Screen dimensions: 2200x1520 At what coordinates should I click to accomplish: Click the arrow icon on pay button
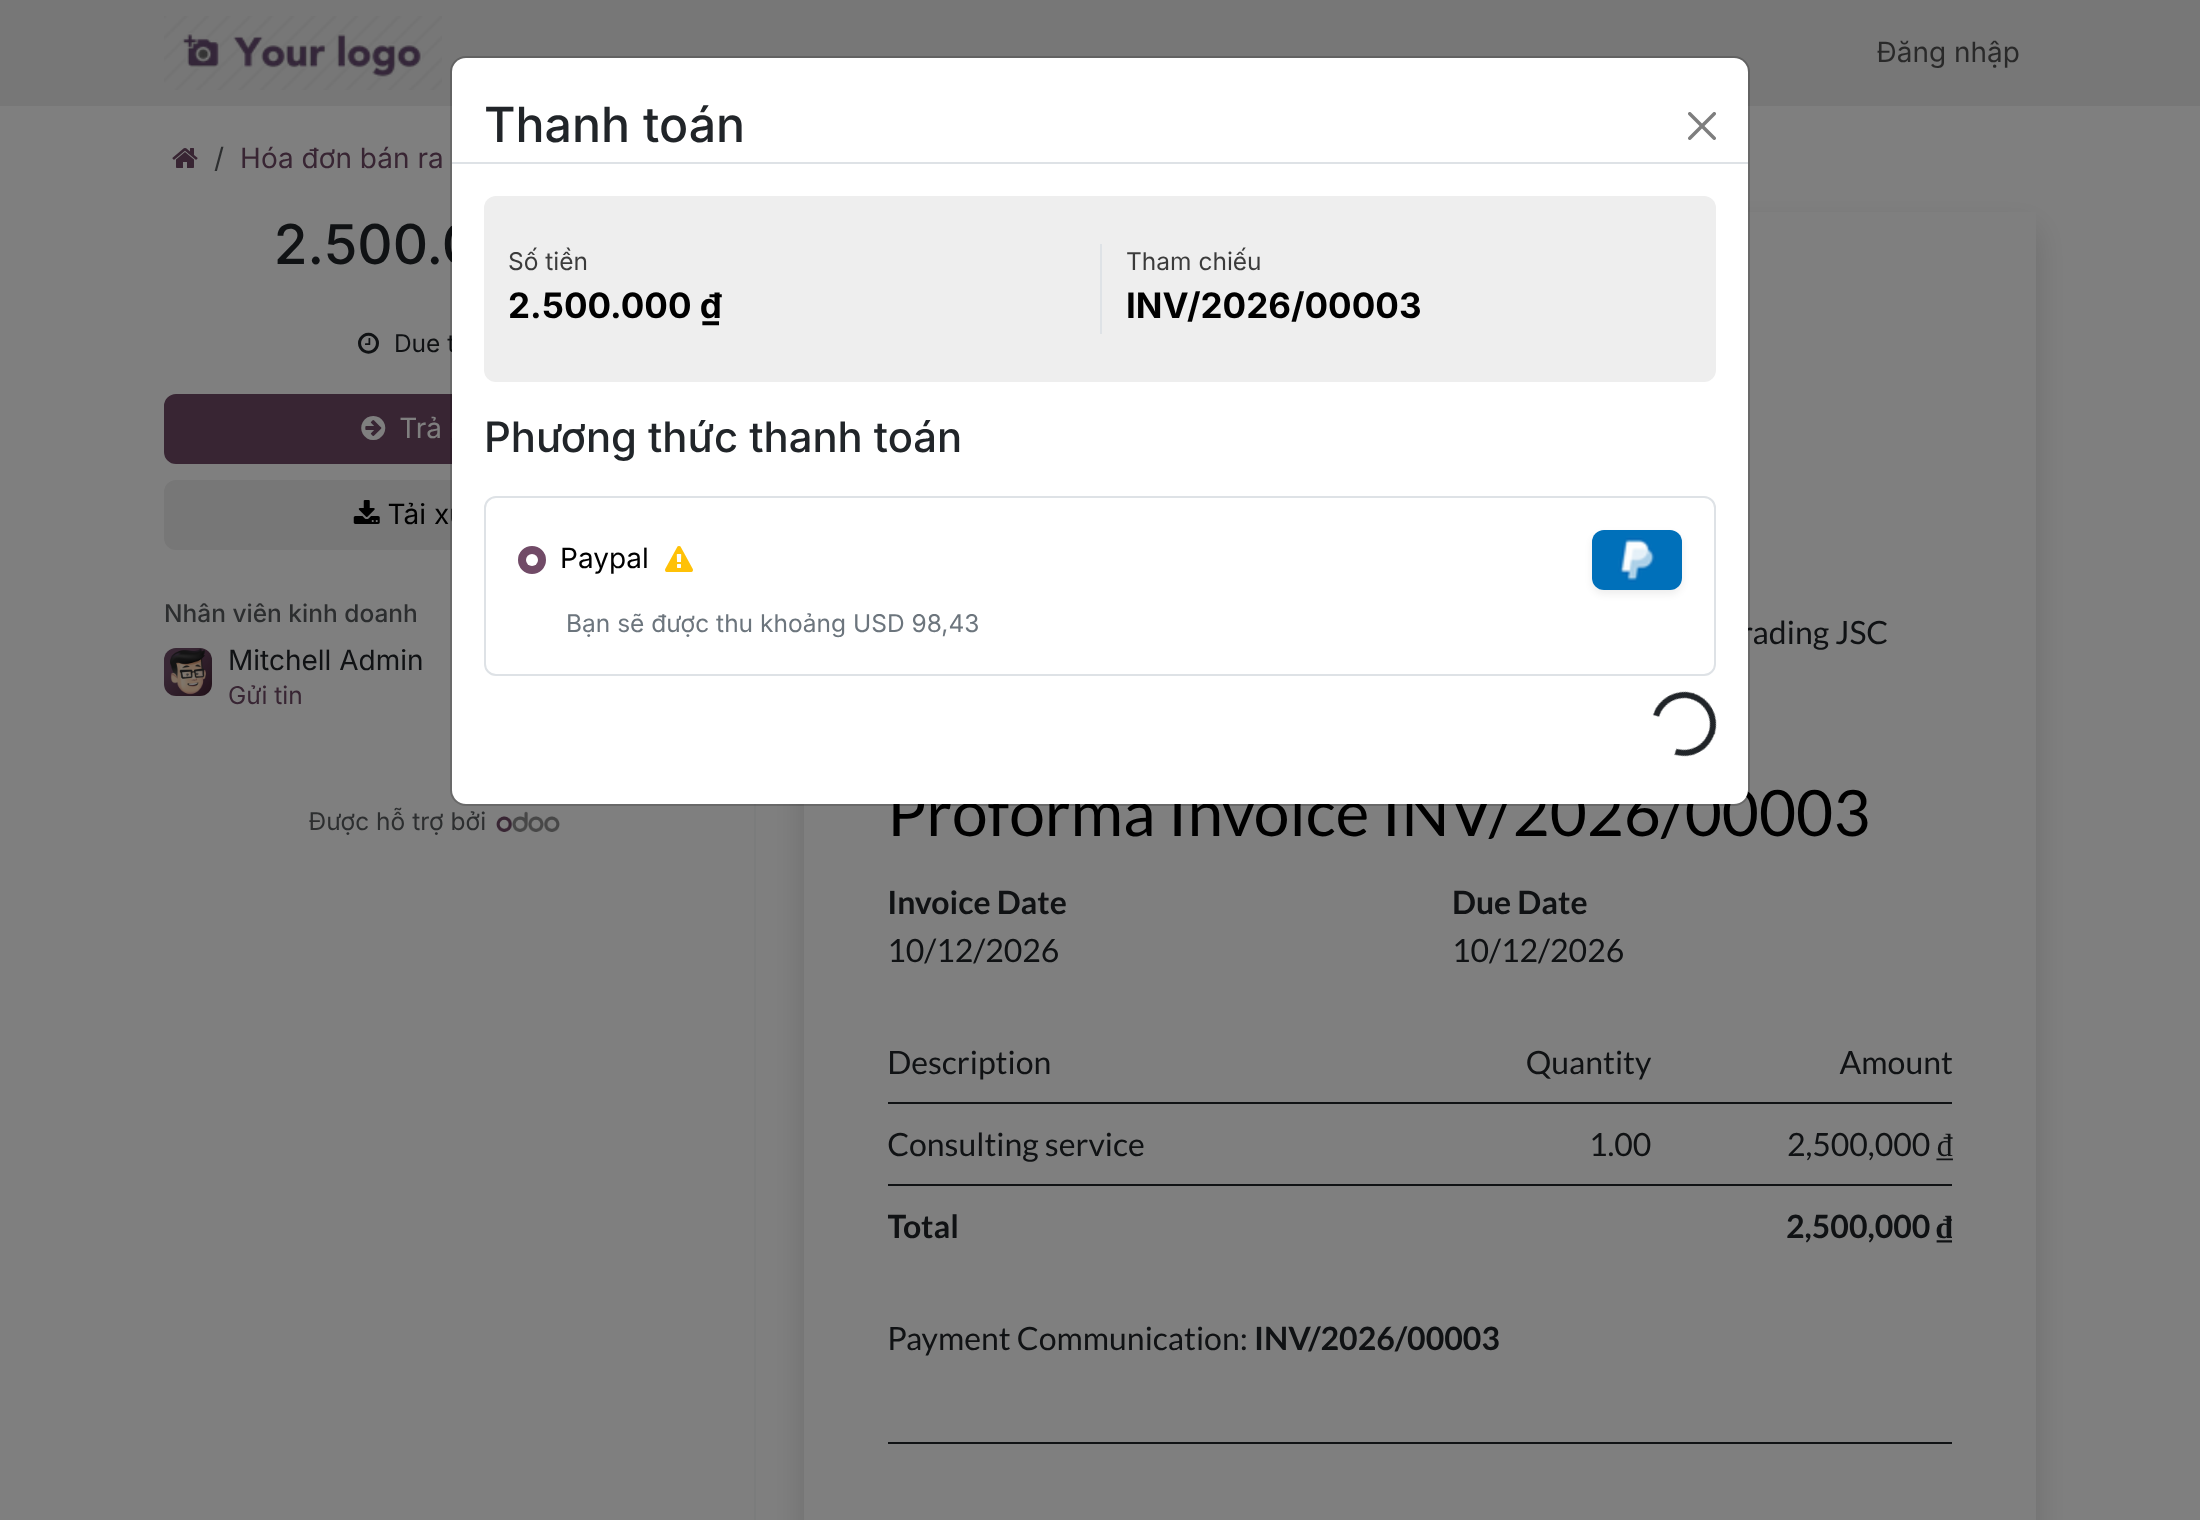click(x=373, y=428)
